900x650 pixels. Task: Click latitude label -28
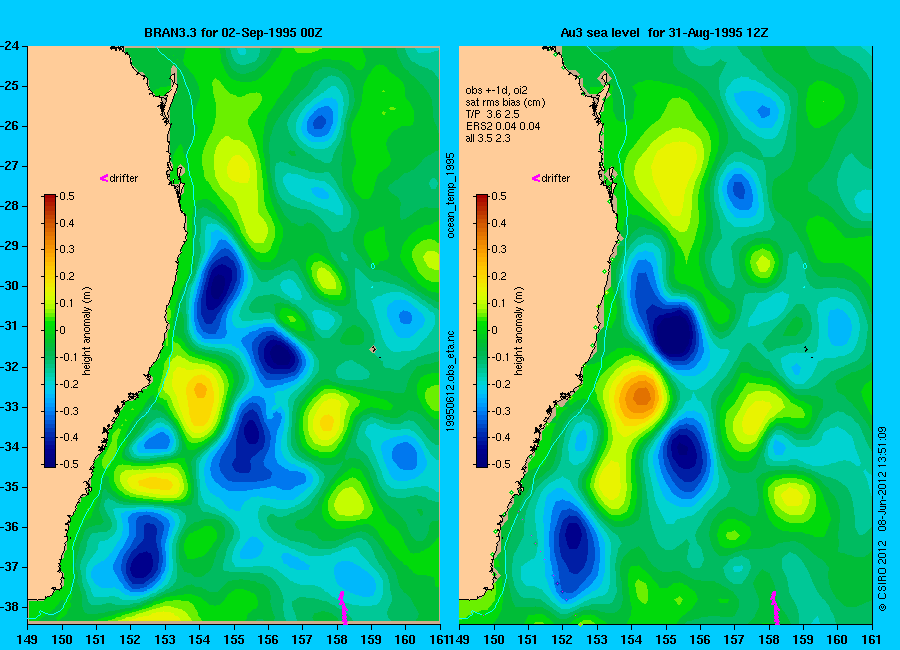coord(11,206)
